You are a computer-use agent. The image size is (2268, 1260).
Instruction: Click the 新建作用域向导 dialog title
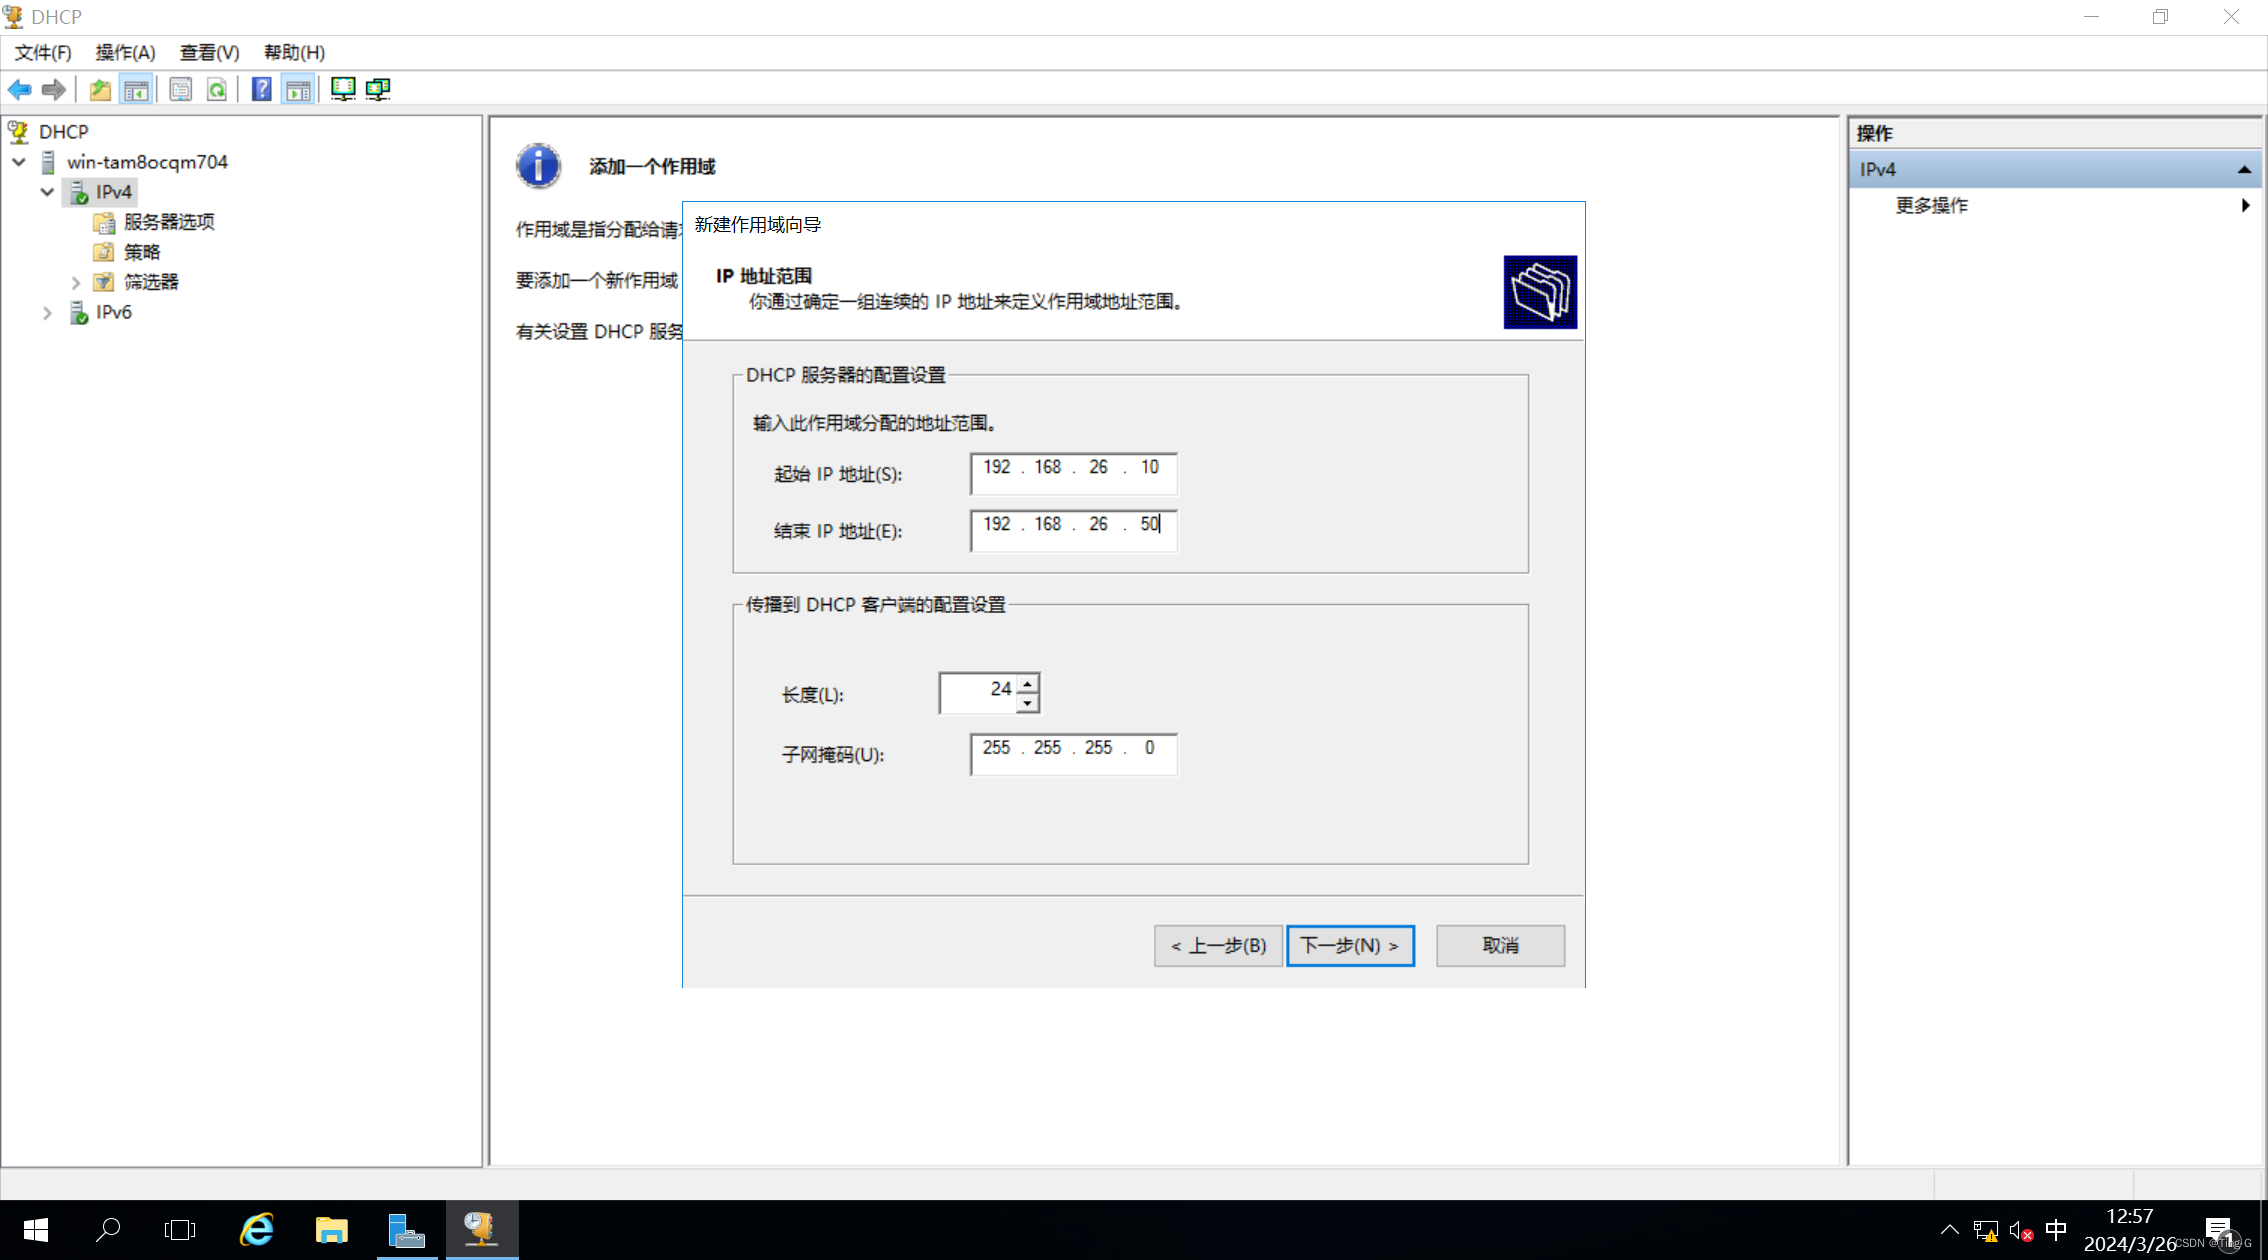[x=758, y=225]
